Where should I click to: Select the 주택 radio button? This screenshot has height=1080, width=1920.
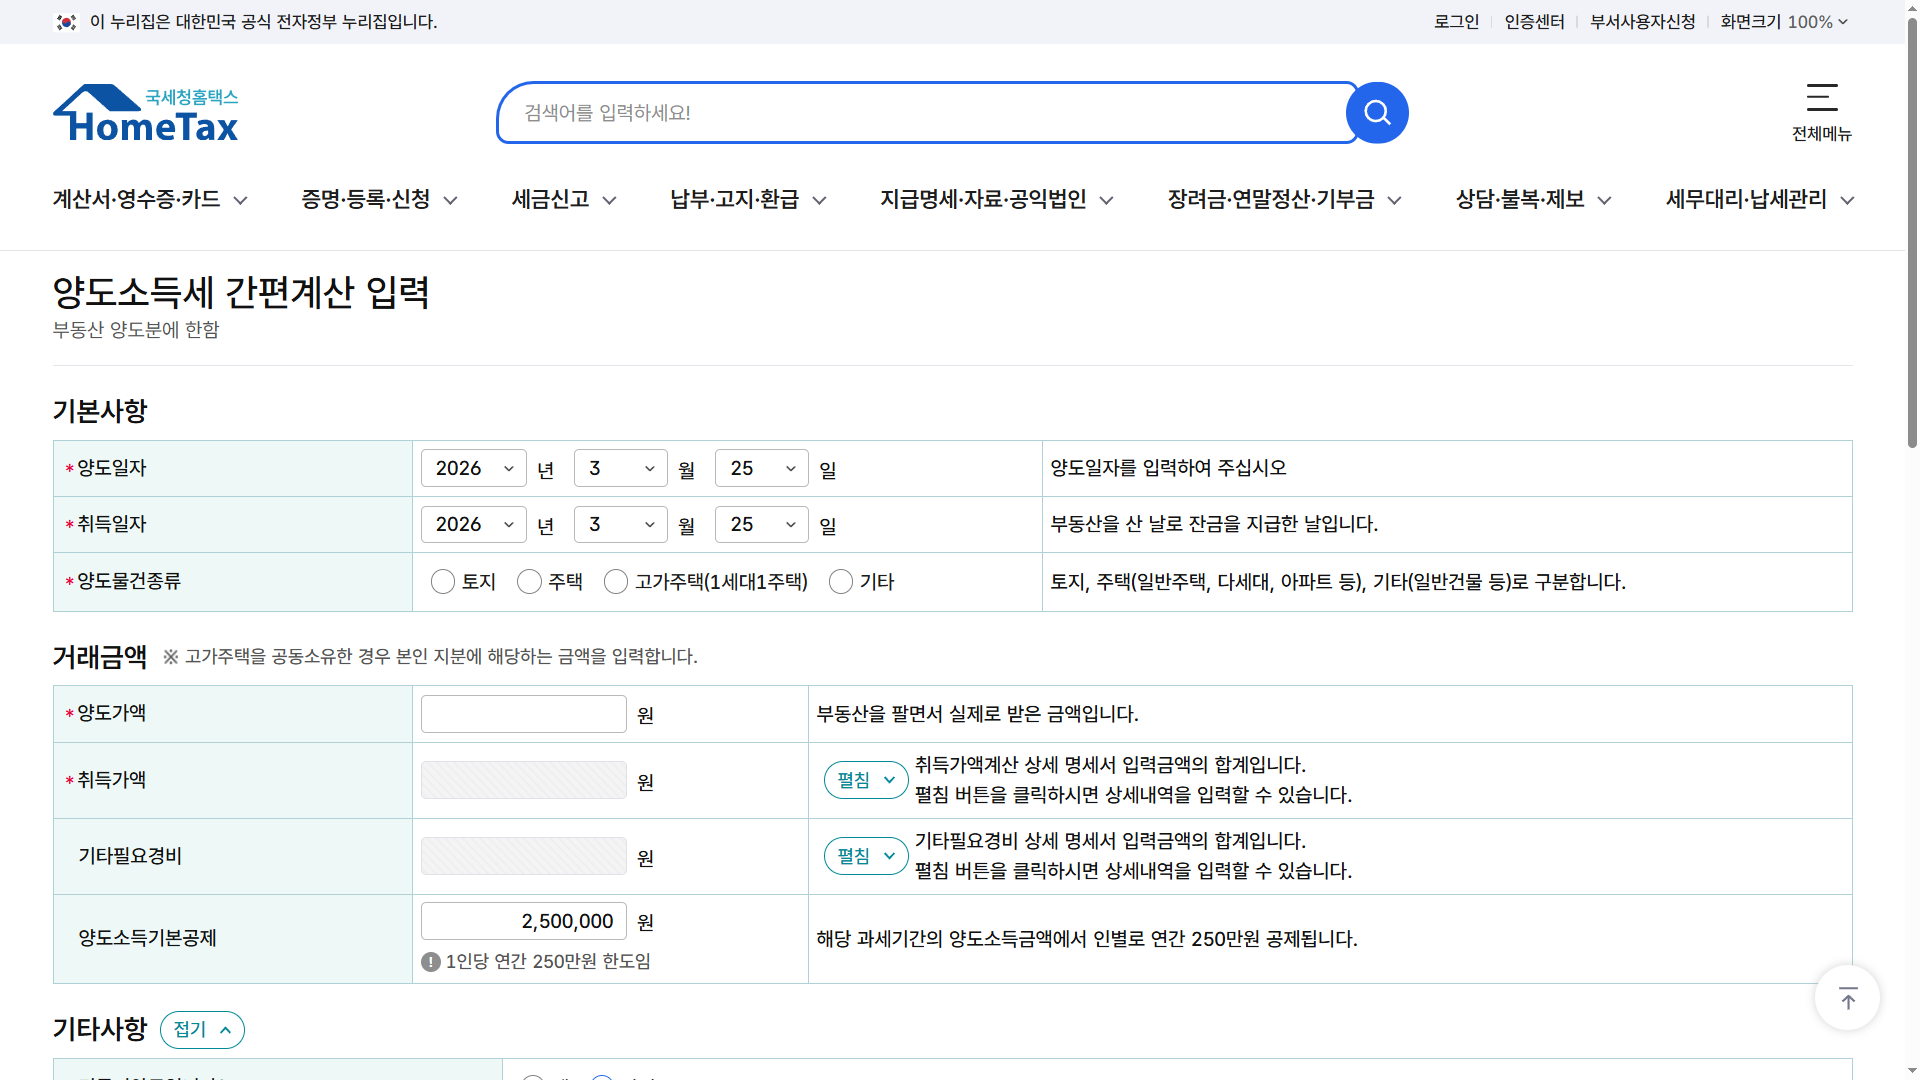point(529,581)
